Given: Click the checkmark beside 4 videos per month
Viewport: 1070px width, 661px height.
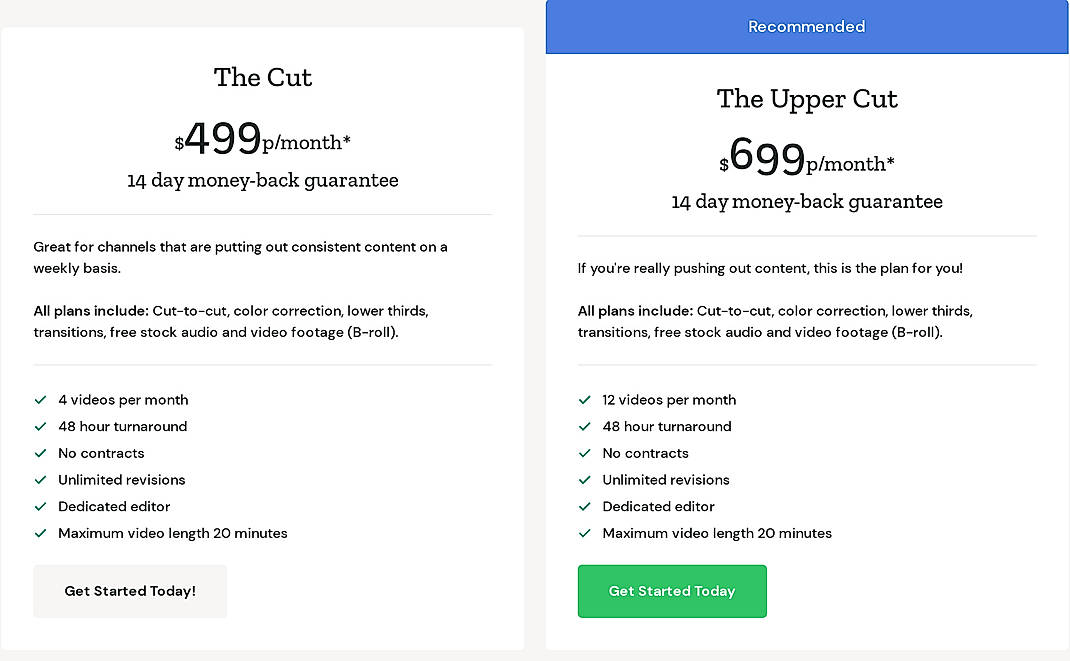Looking at the screenshot, I should (x=40, y=400).
